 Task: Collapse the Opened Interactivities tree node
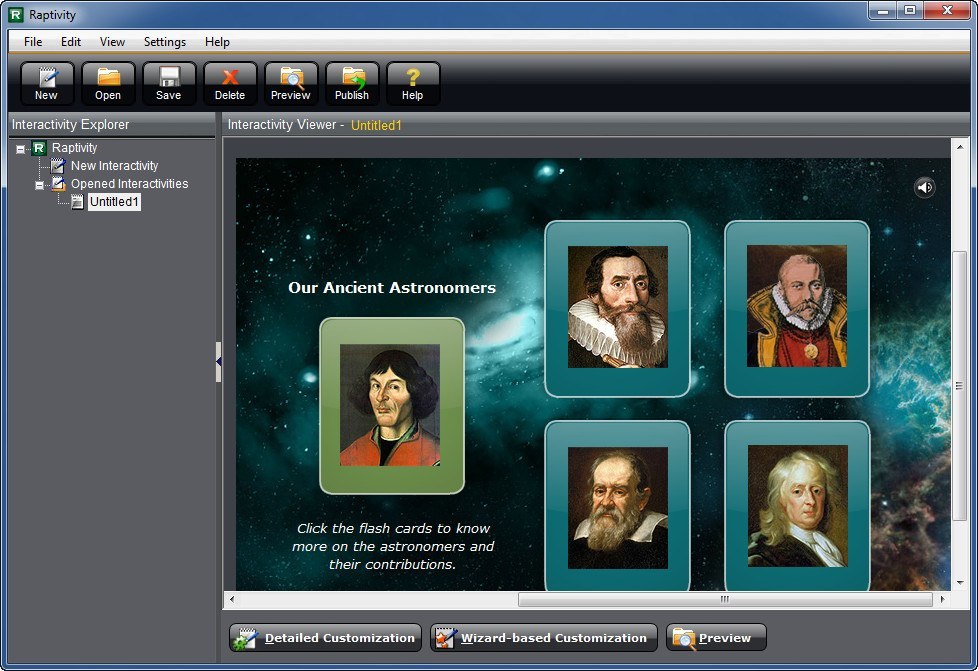(40, 185)
